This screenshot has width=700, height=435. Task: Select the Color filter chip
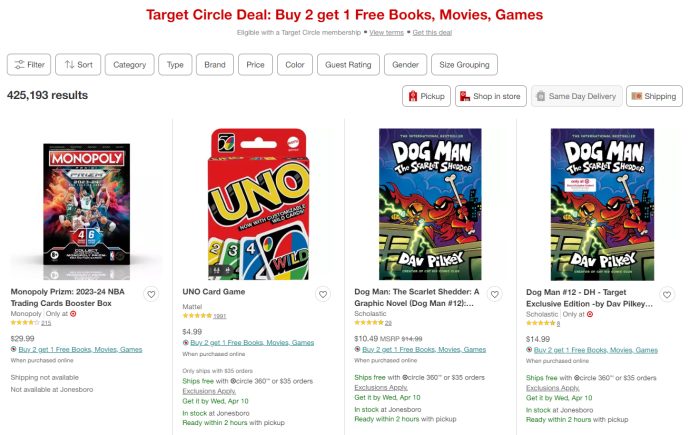295,65
